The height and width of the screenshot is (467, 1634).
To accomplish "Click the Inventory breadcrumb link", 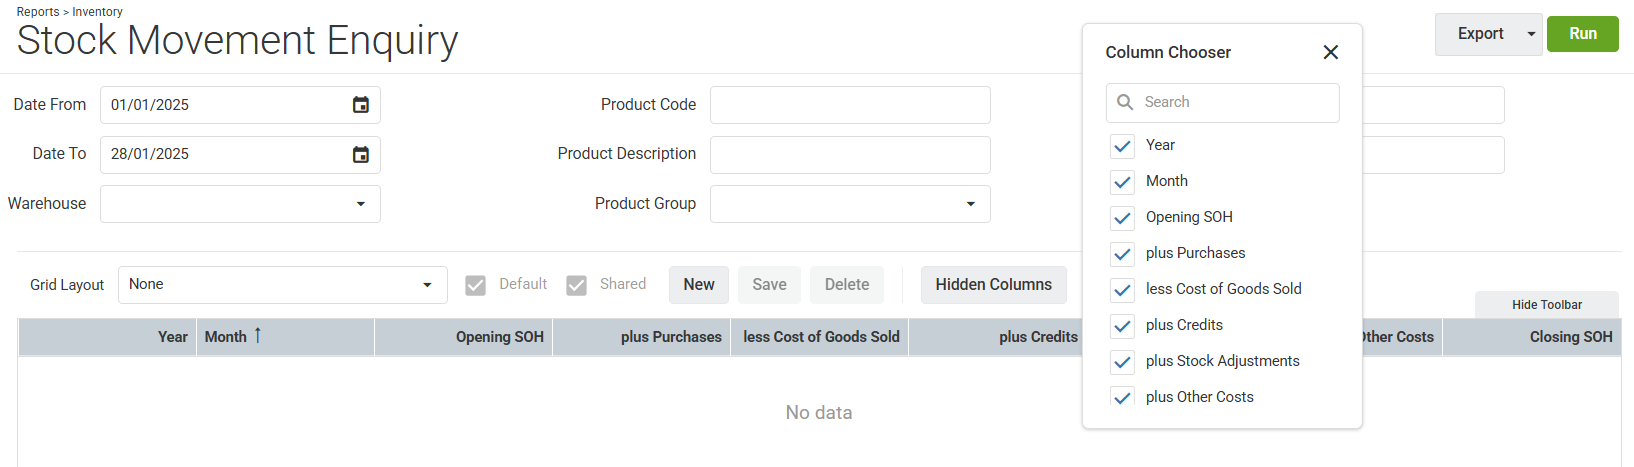I will (x=97, y=12).
